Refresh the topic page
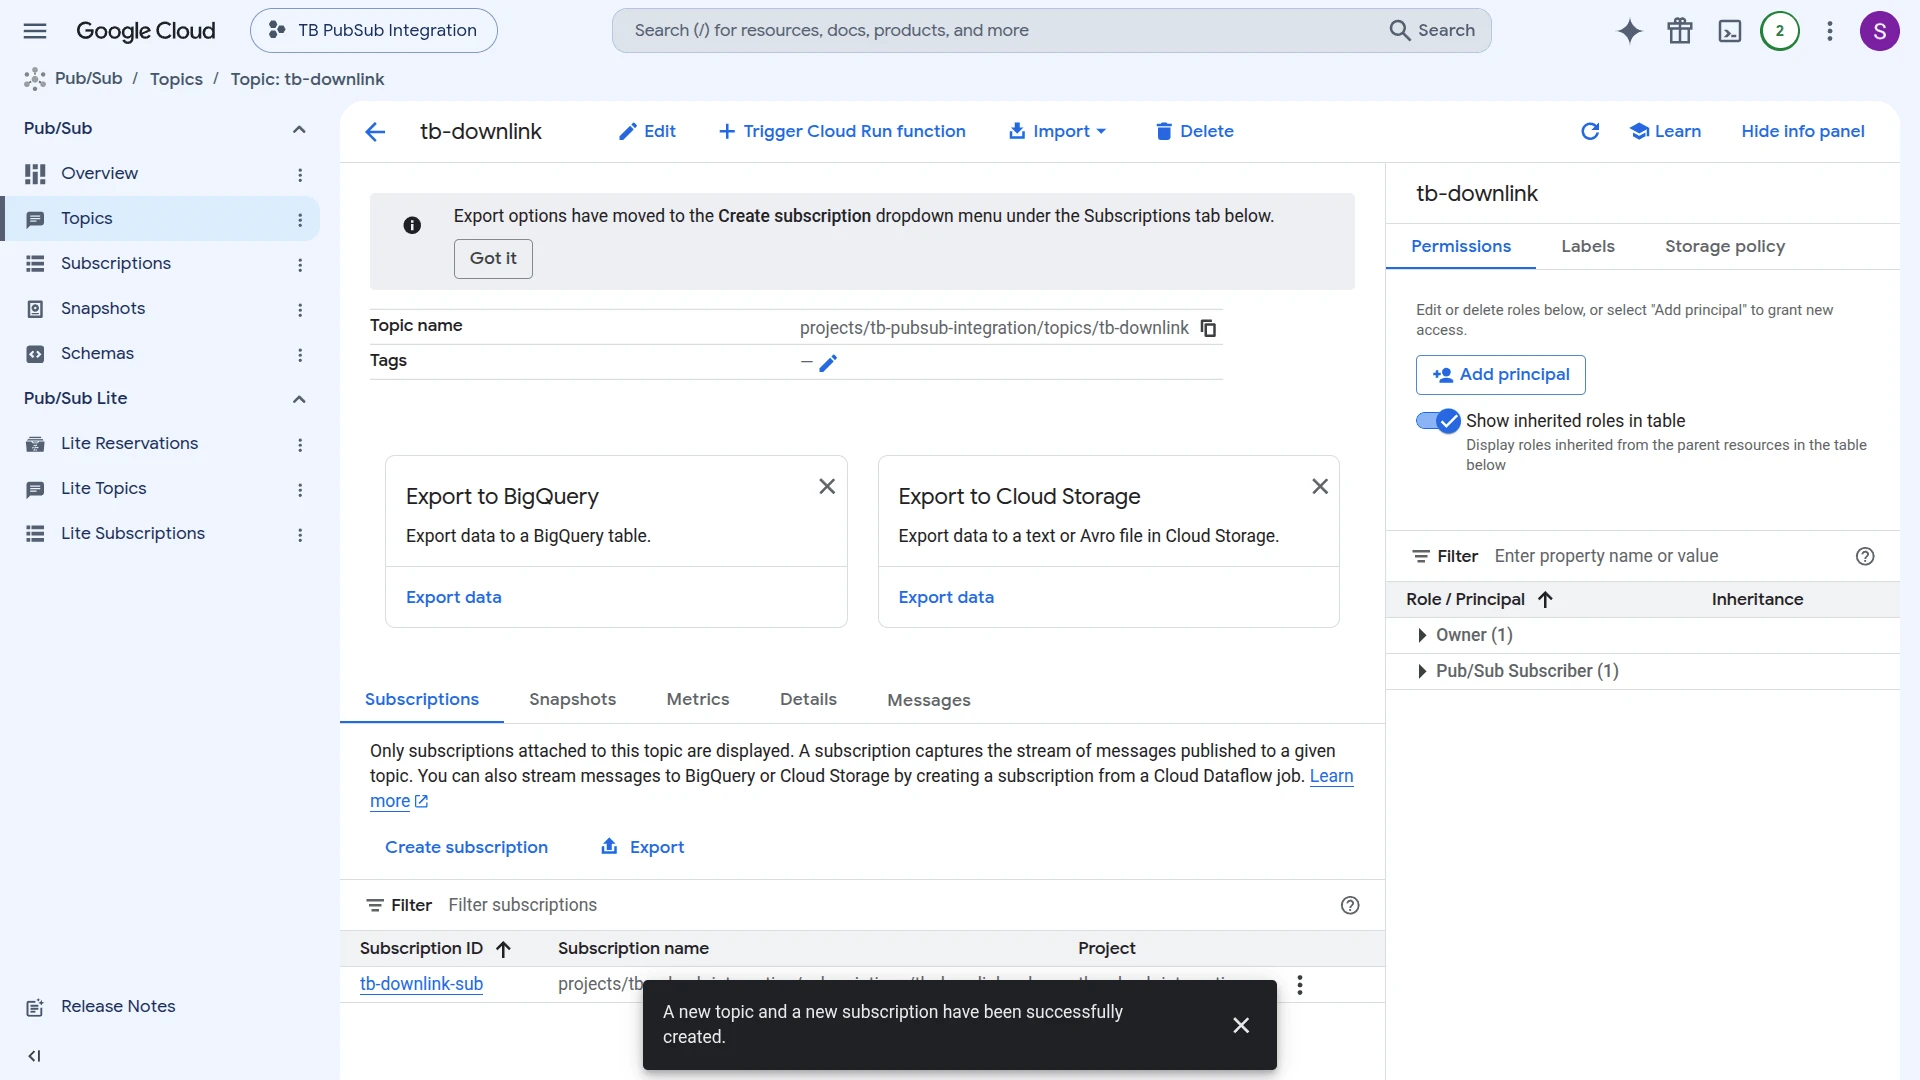This screenshot has width=1920, height=1080. [x=1590, y=131]
